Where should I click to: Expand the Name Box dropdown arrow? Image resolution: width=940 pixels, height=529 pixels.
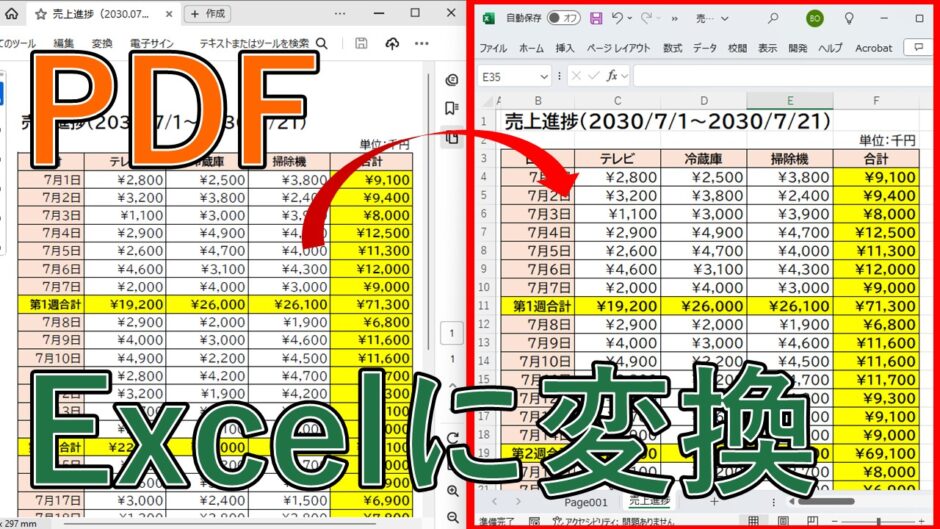(x=544, y=77)
